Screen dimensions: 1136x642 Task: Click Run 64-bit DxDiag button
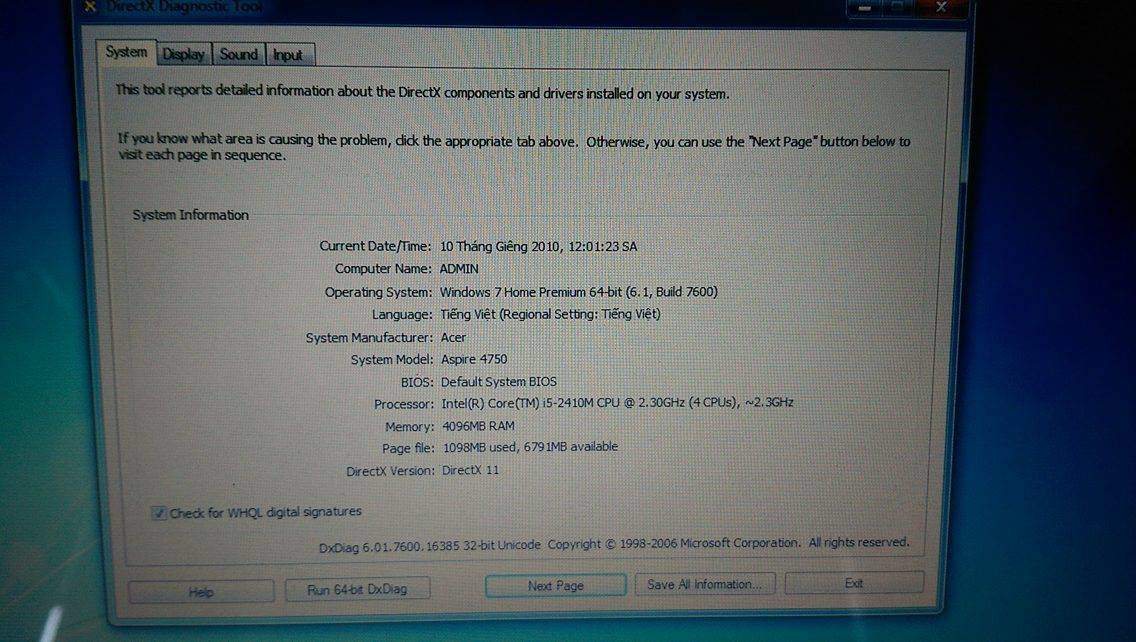point(357,589)
